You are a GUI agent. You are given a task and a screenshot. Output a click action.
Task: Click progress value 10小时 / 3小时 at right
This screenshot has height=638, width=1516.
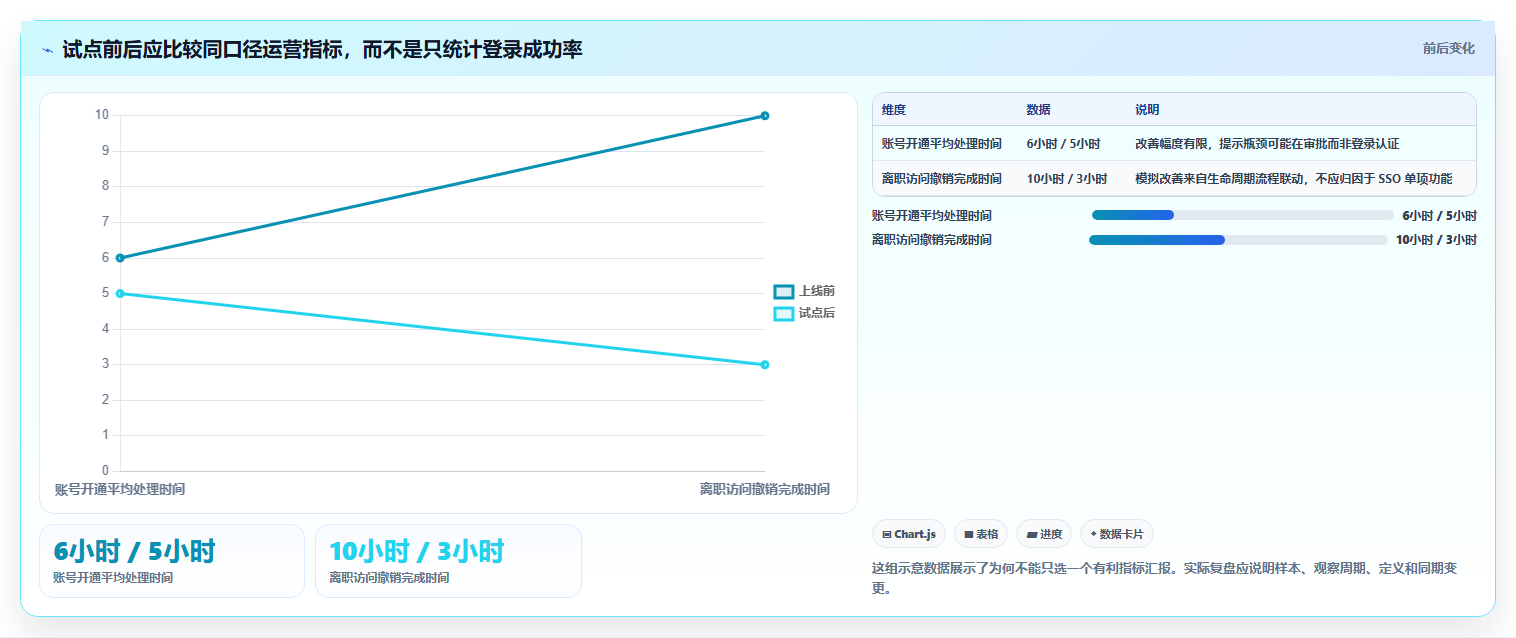[1436, 239]
